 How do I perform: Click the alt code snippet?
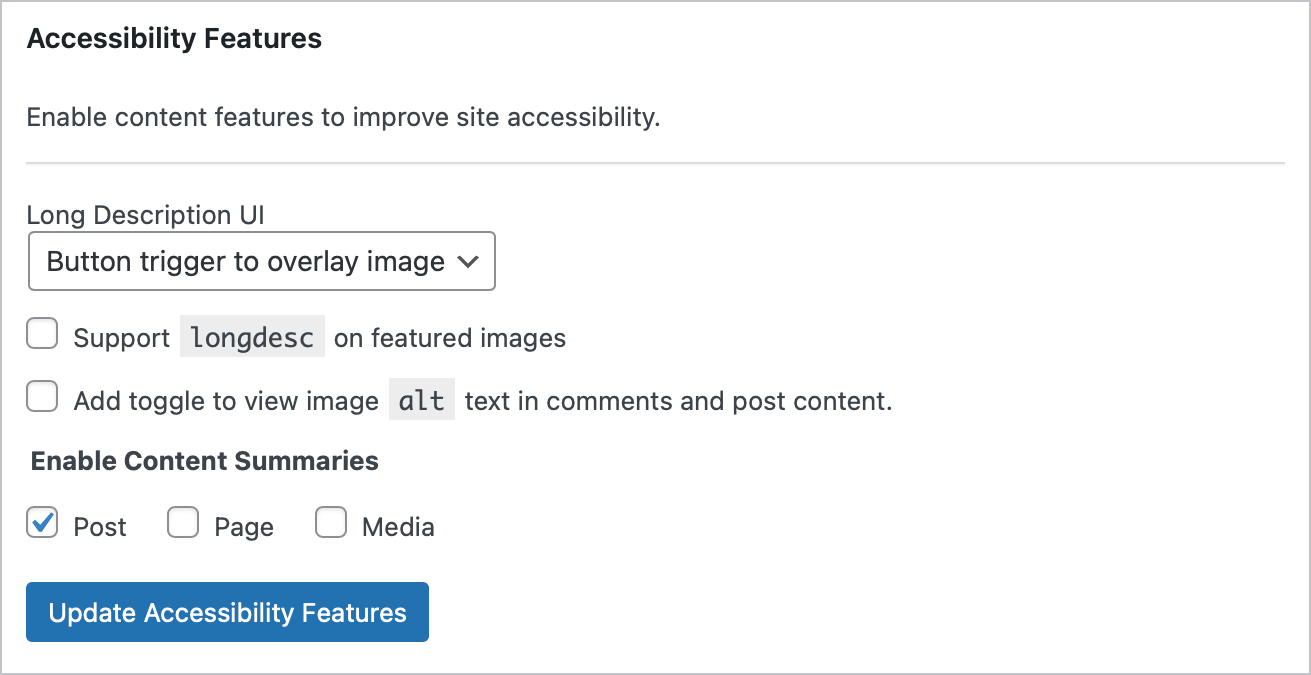click(421, 400)
